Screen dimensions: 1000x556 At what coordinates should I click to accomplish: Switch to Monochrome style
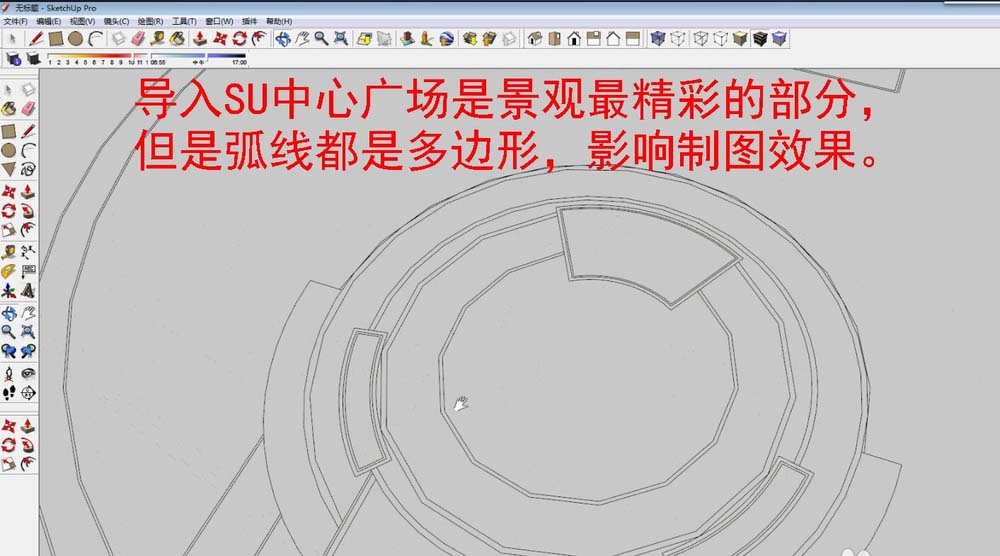[x=779, y=39]
